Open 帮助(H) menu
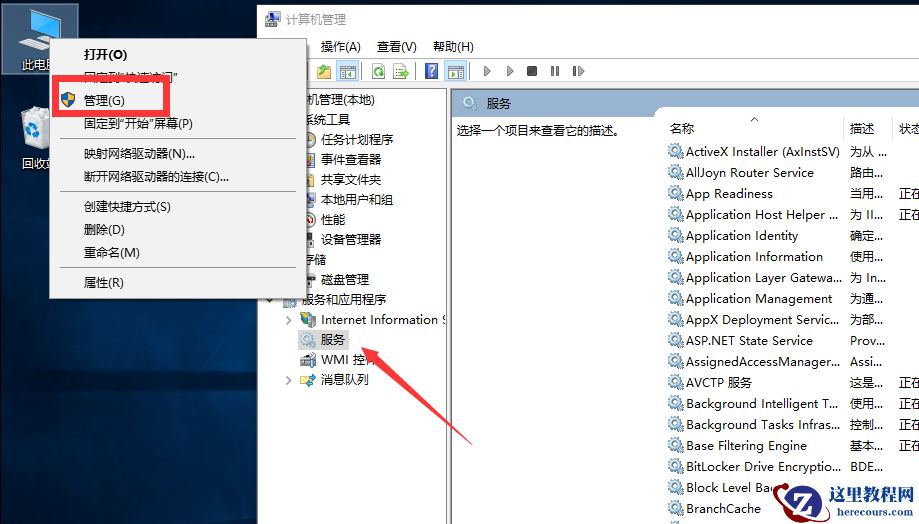The image size is (919, 524). [x=453, y=47]
